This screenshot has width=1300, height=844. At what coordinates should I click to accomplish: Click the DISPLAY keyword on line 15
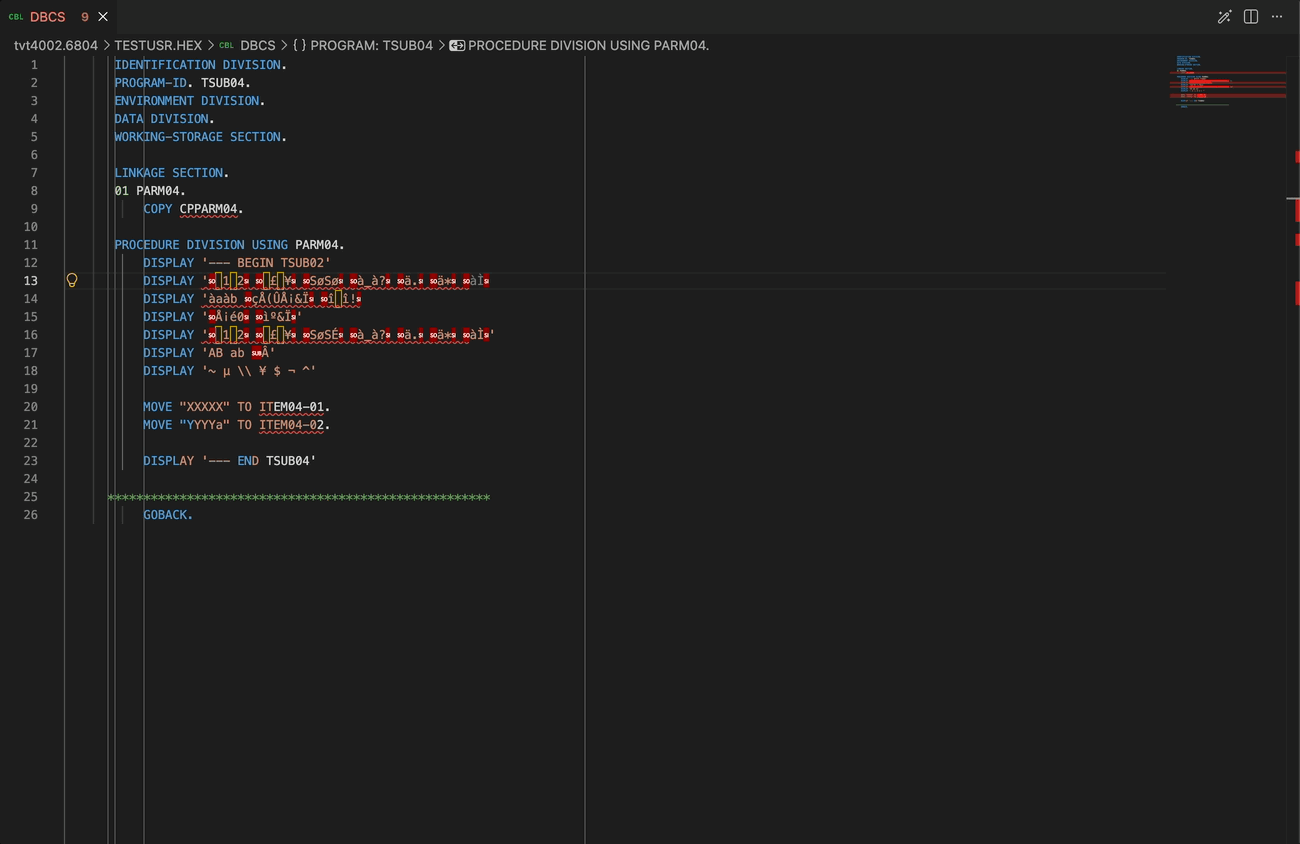click(x=169, y=316)
